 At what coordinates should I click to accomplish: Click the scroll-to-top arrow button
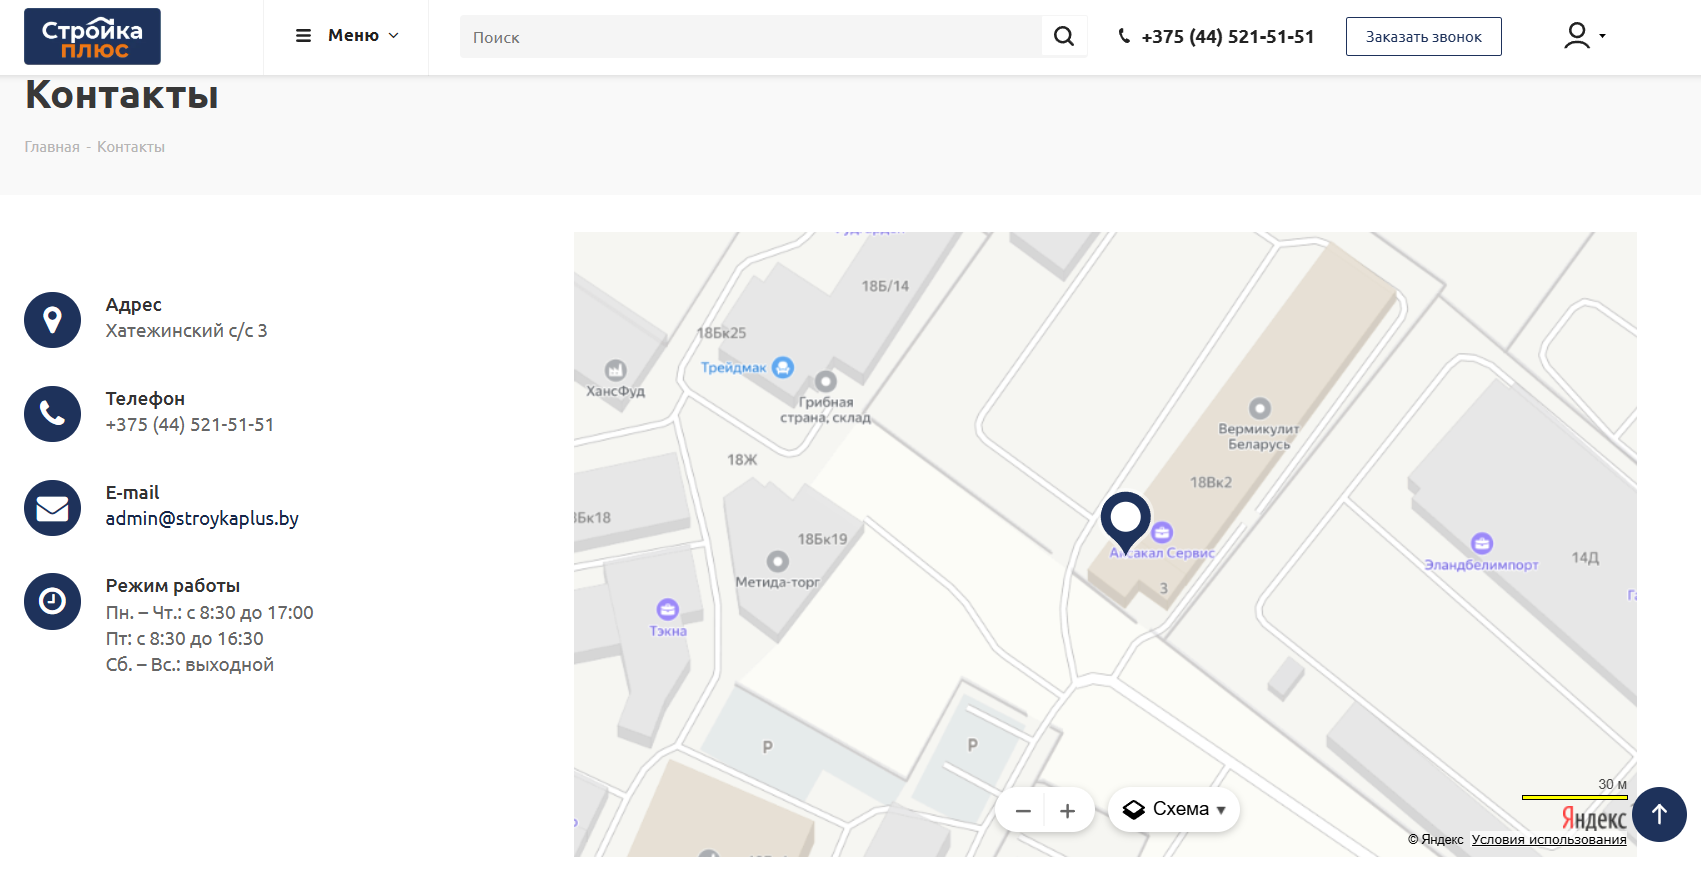(1659, 814)
